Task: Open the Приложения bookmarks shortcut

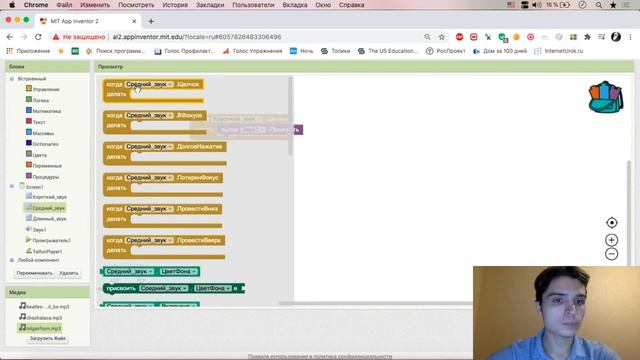Action: coord(28,51)
